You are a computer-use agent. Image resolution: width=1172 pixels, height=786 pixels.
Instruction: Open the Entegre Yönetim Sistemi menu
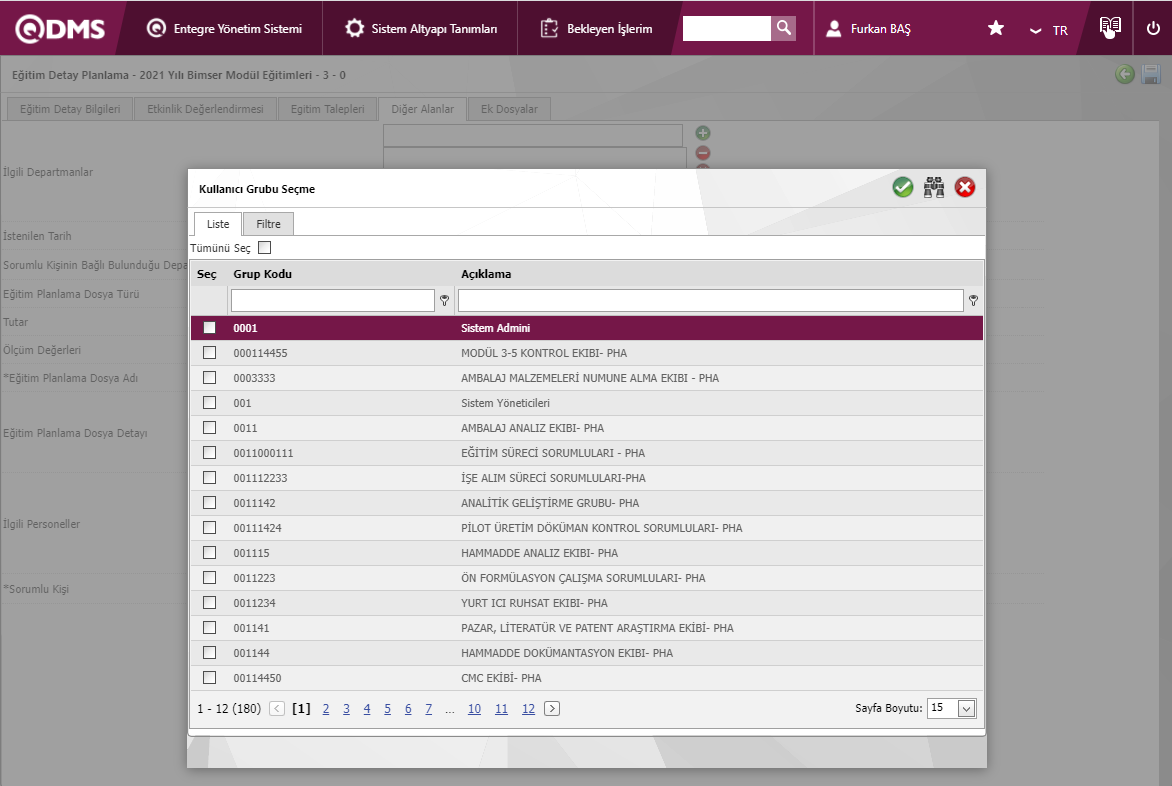click(x=224, y=28)
